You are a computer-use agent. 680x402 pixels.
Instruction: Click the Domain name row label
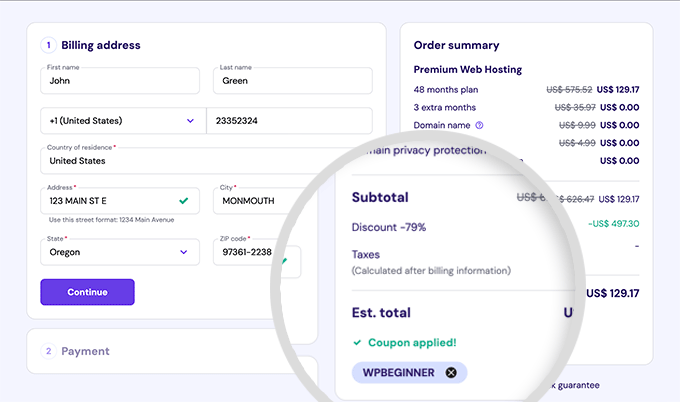[x=441, y=125]
